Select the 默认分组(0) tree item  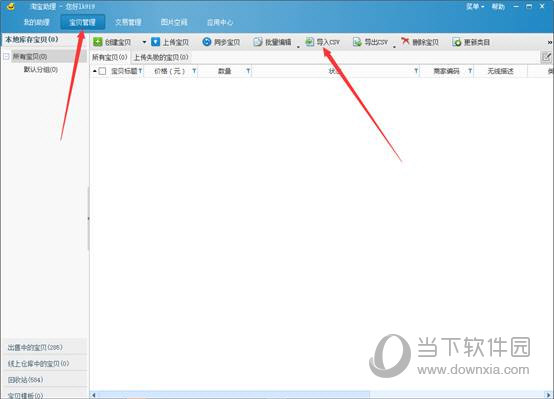[x=41, y=70]
